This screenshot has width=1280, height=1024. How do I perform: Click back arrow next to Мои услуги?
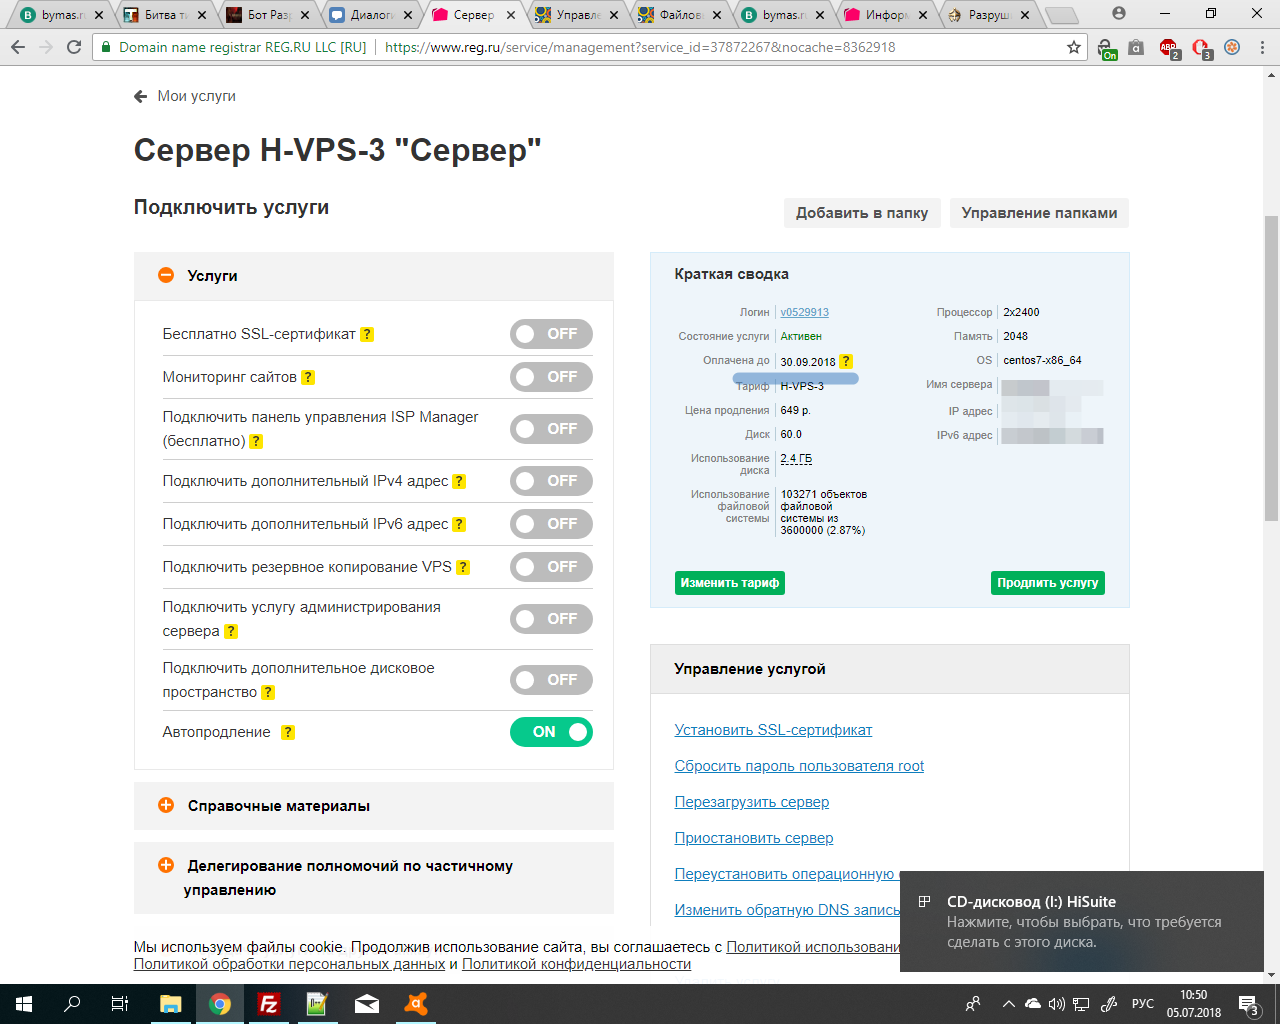click(141, 96)
